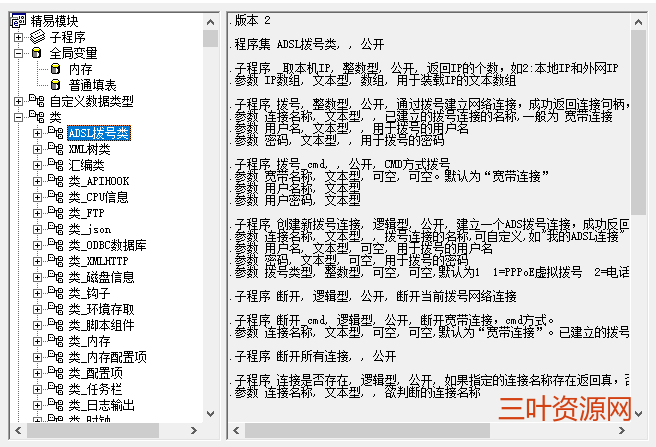The height and width of the screenshot is (447, 656).
Task: Click the class icon beside 类_FTP
Action: [56, 213]
